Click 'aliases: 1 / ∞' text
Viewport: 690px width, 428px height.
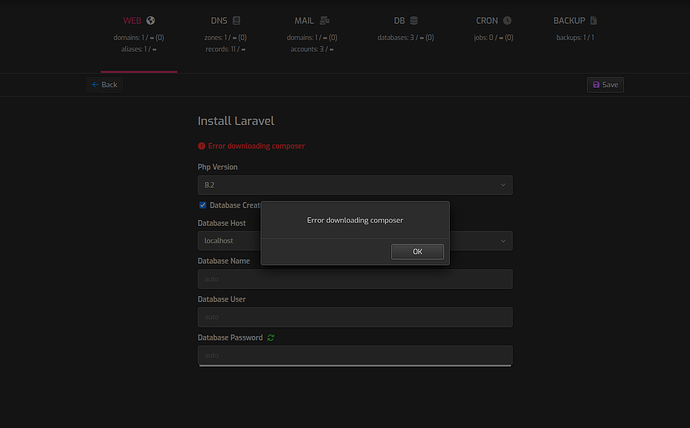139,49
